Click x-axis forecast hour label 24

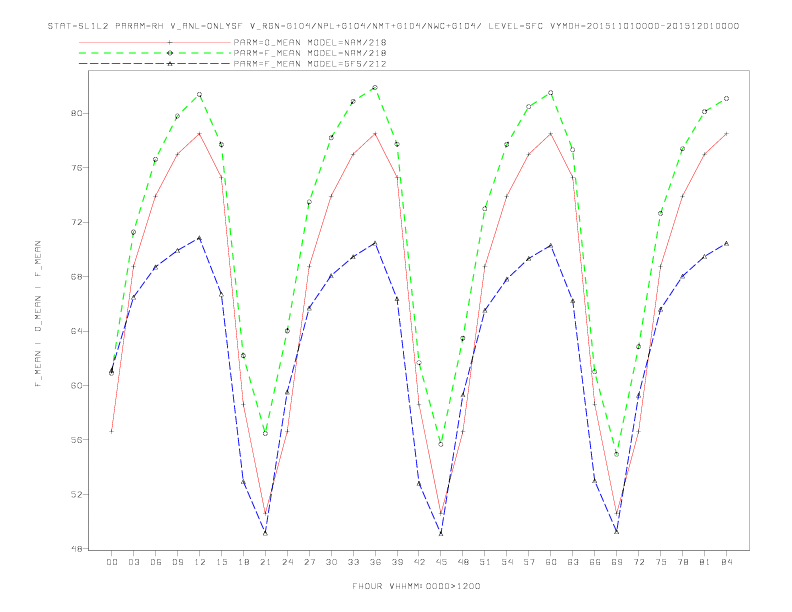287,562
